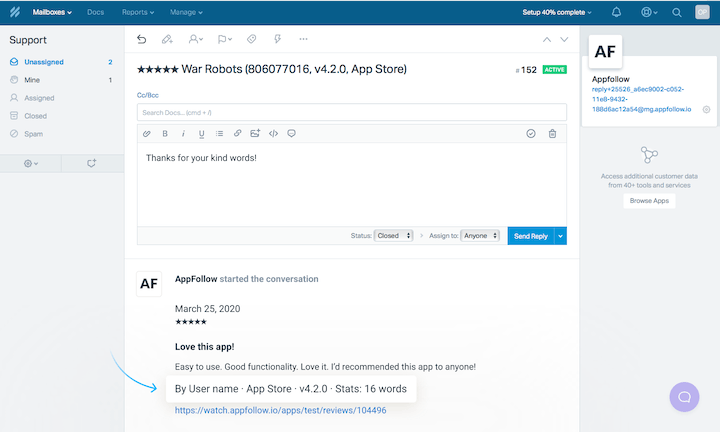Click the search magnifier icon
Screen dimensions: 720x432
(676, 12)
